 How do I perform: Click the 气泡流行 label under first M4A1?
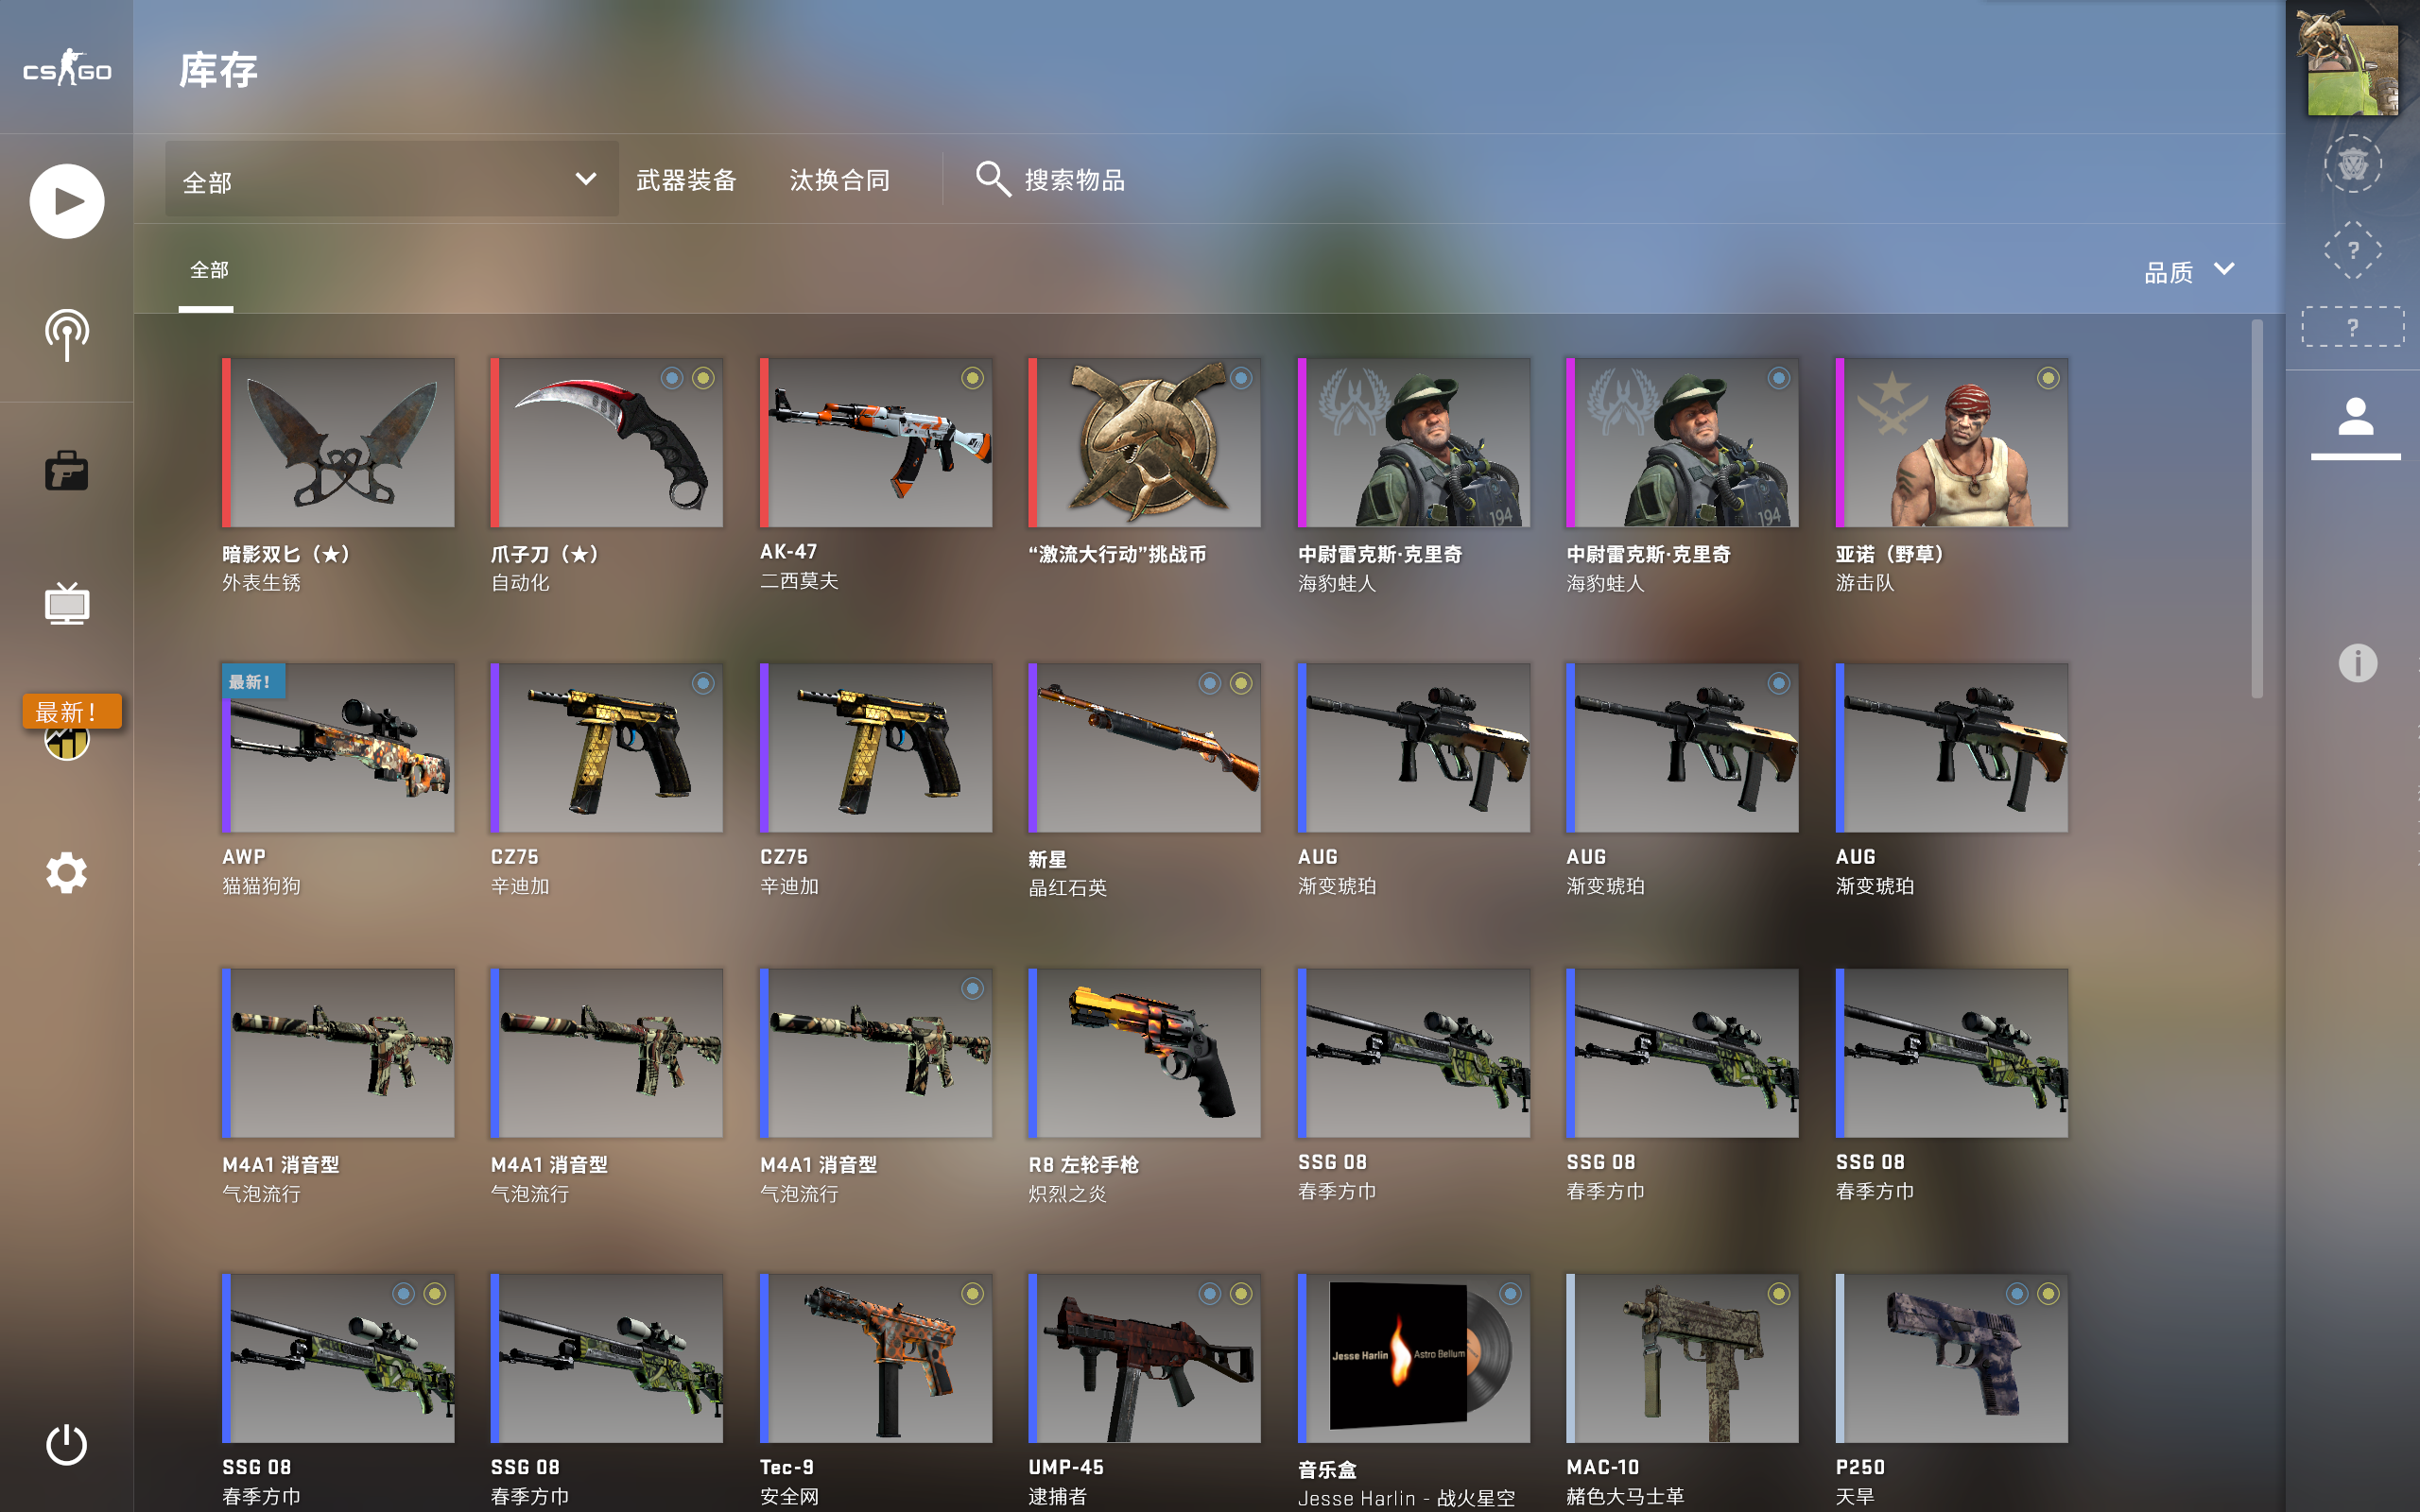point(261,1193)
